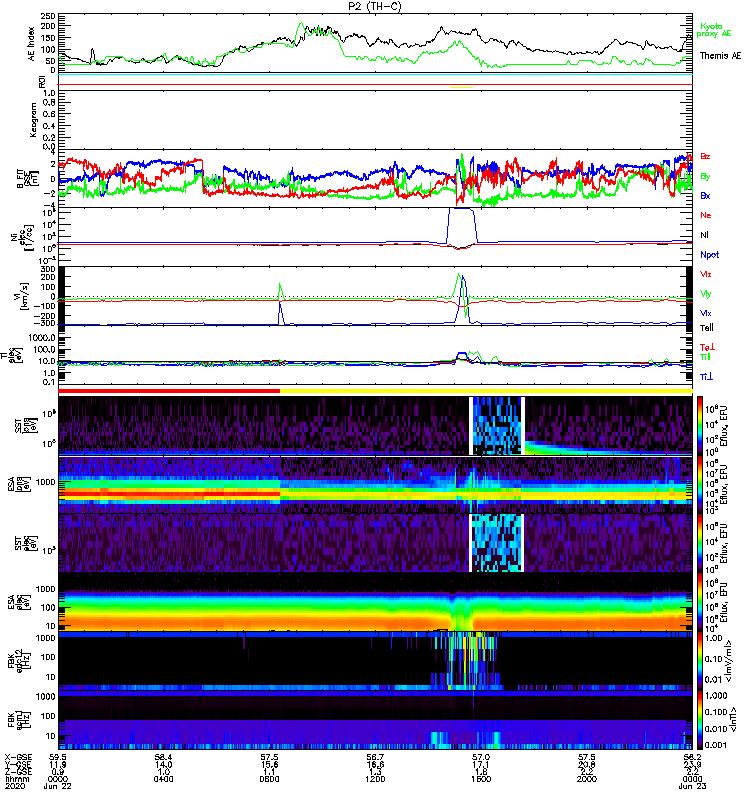Click the 250 tick on AE Index axis

[x=48, y=16]
